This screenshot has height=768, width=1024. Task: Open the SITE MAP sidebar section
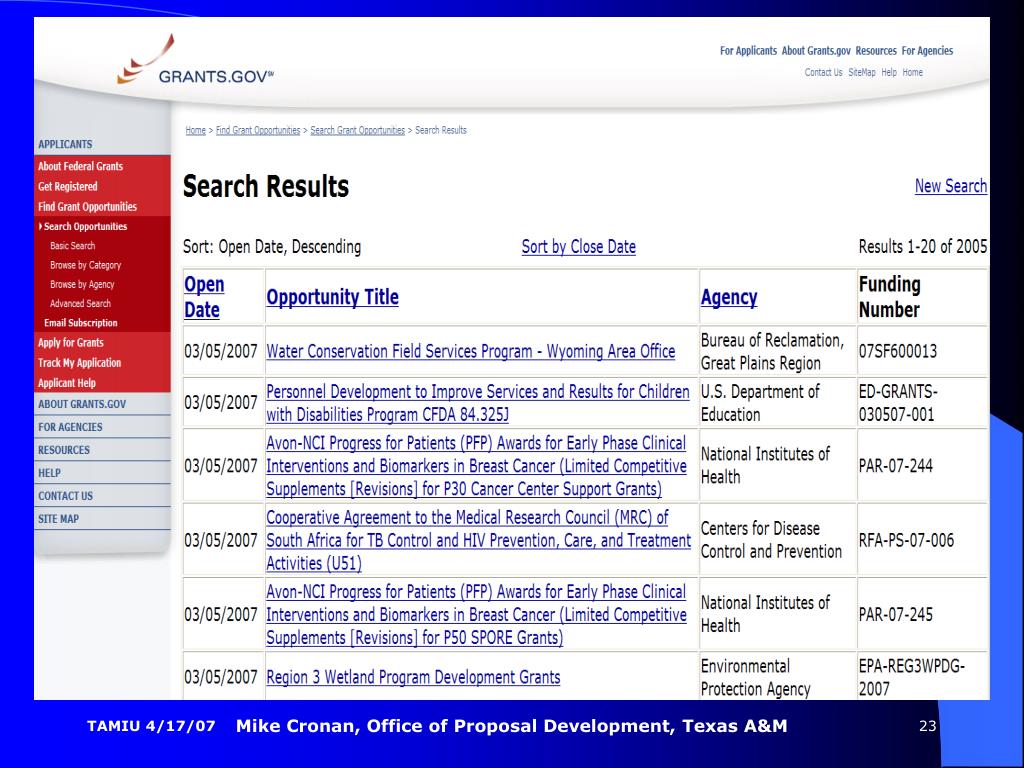[58, 519]
